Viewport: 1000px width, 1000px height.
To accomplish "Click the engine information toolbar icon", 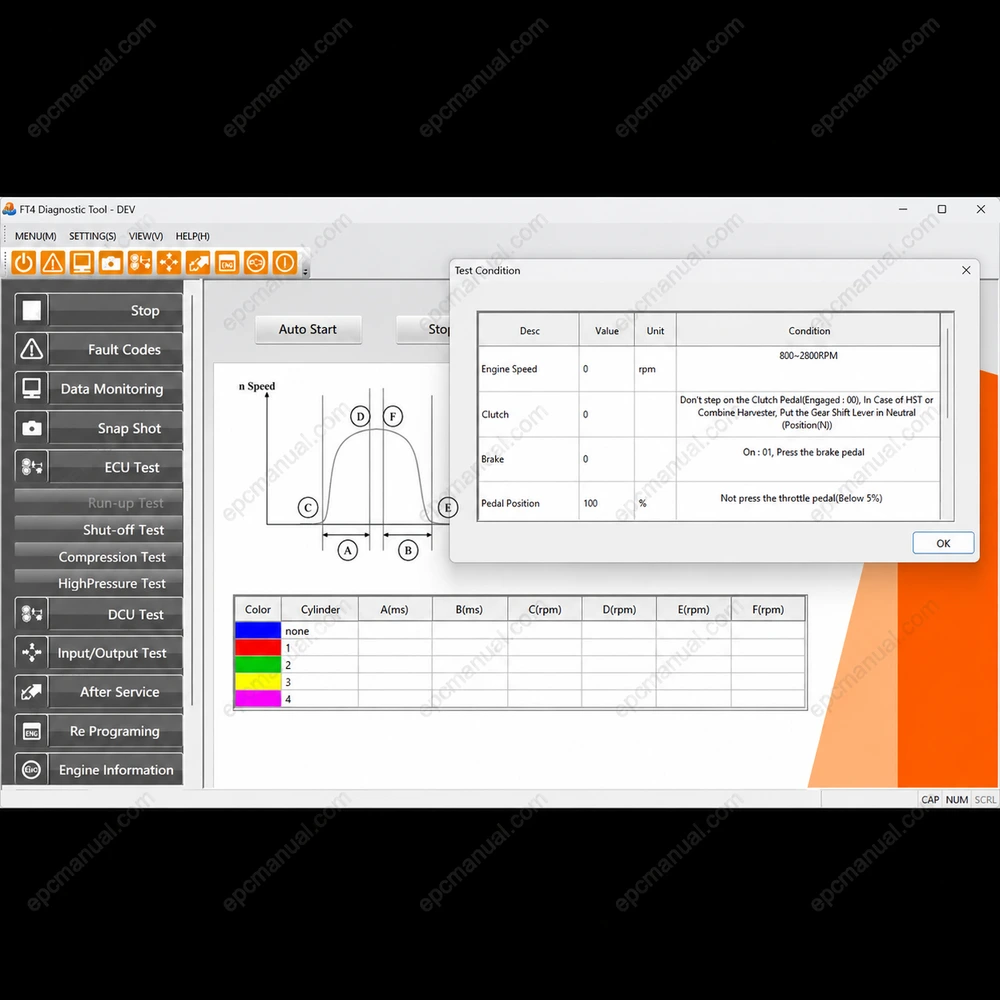I will (256, 262).
